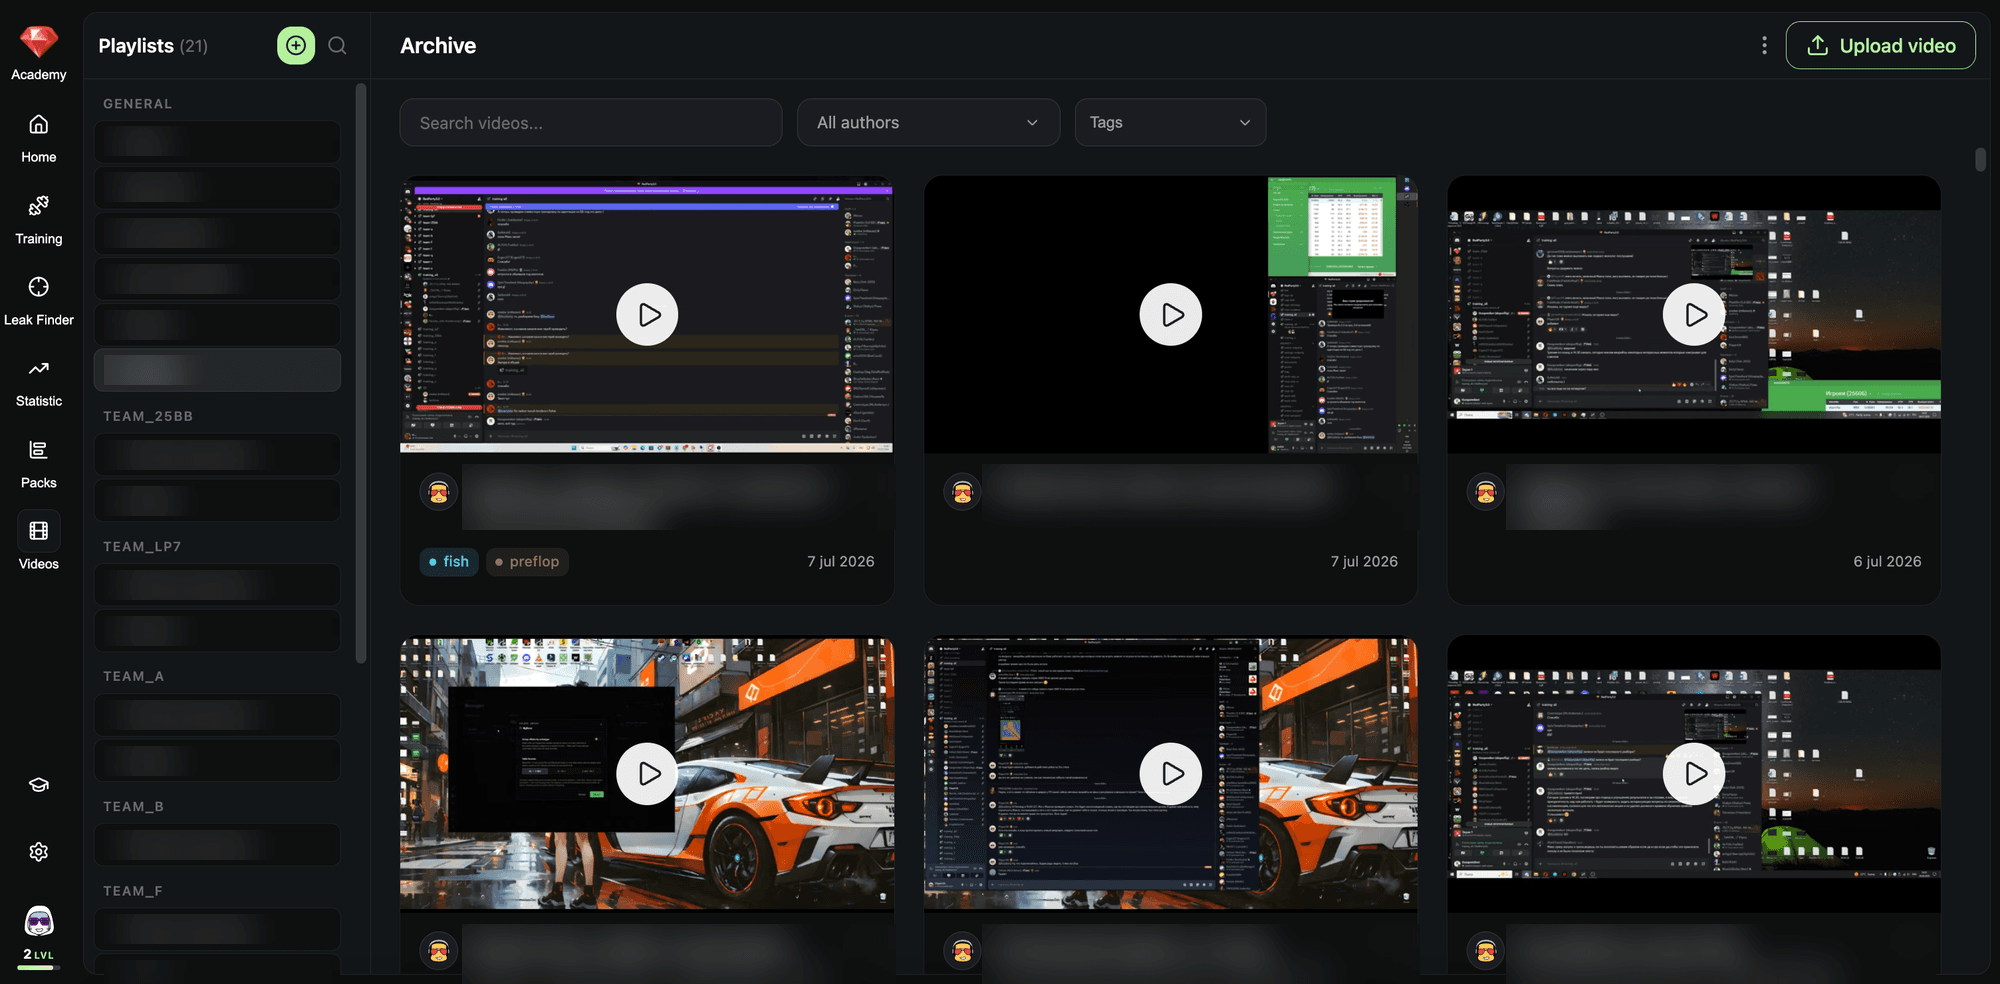The width and height of the screenshot is (2000, 984).
Task: Play the middle video in the second row
Action: point(1170,774)
